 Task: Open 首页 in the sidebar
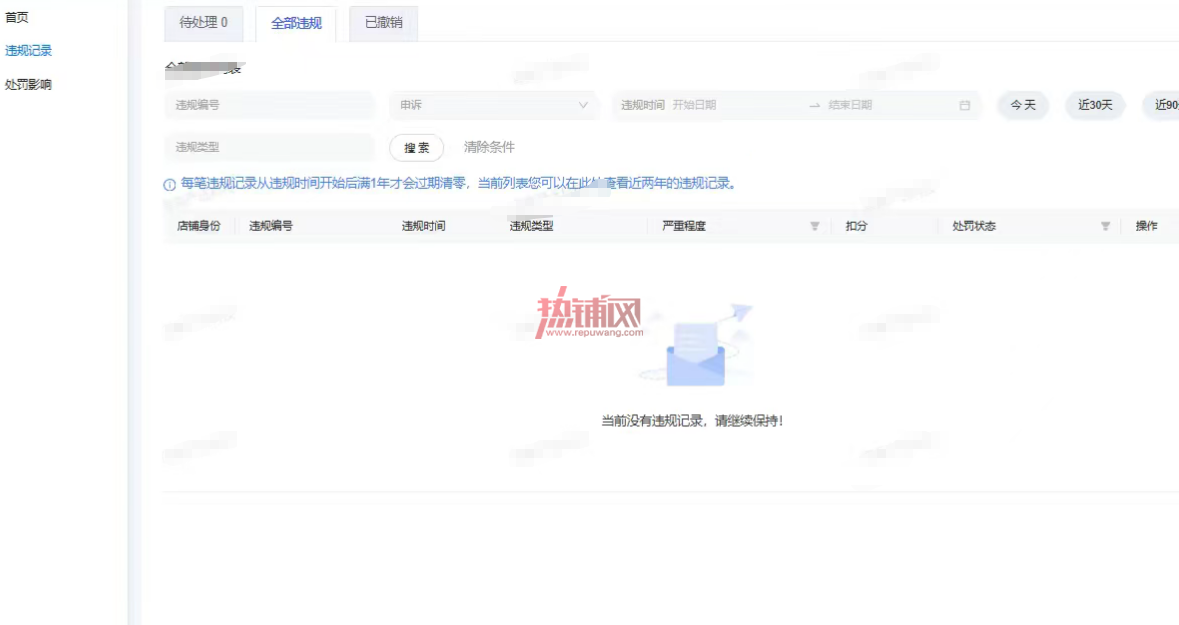coord(17,17)
